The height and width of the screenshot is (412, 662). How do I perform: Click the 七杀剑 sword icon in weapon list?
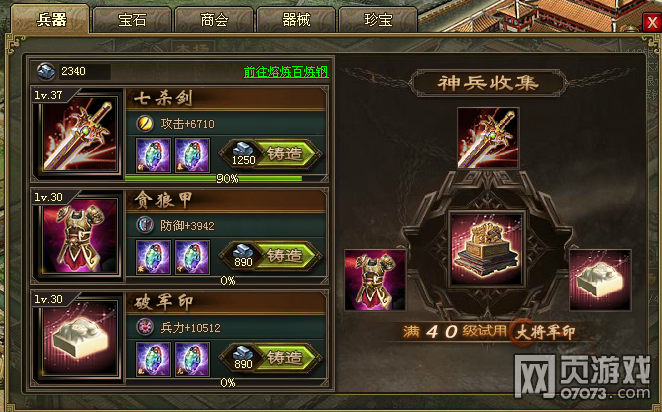coord(80,134)
